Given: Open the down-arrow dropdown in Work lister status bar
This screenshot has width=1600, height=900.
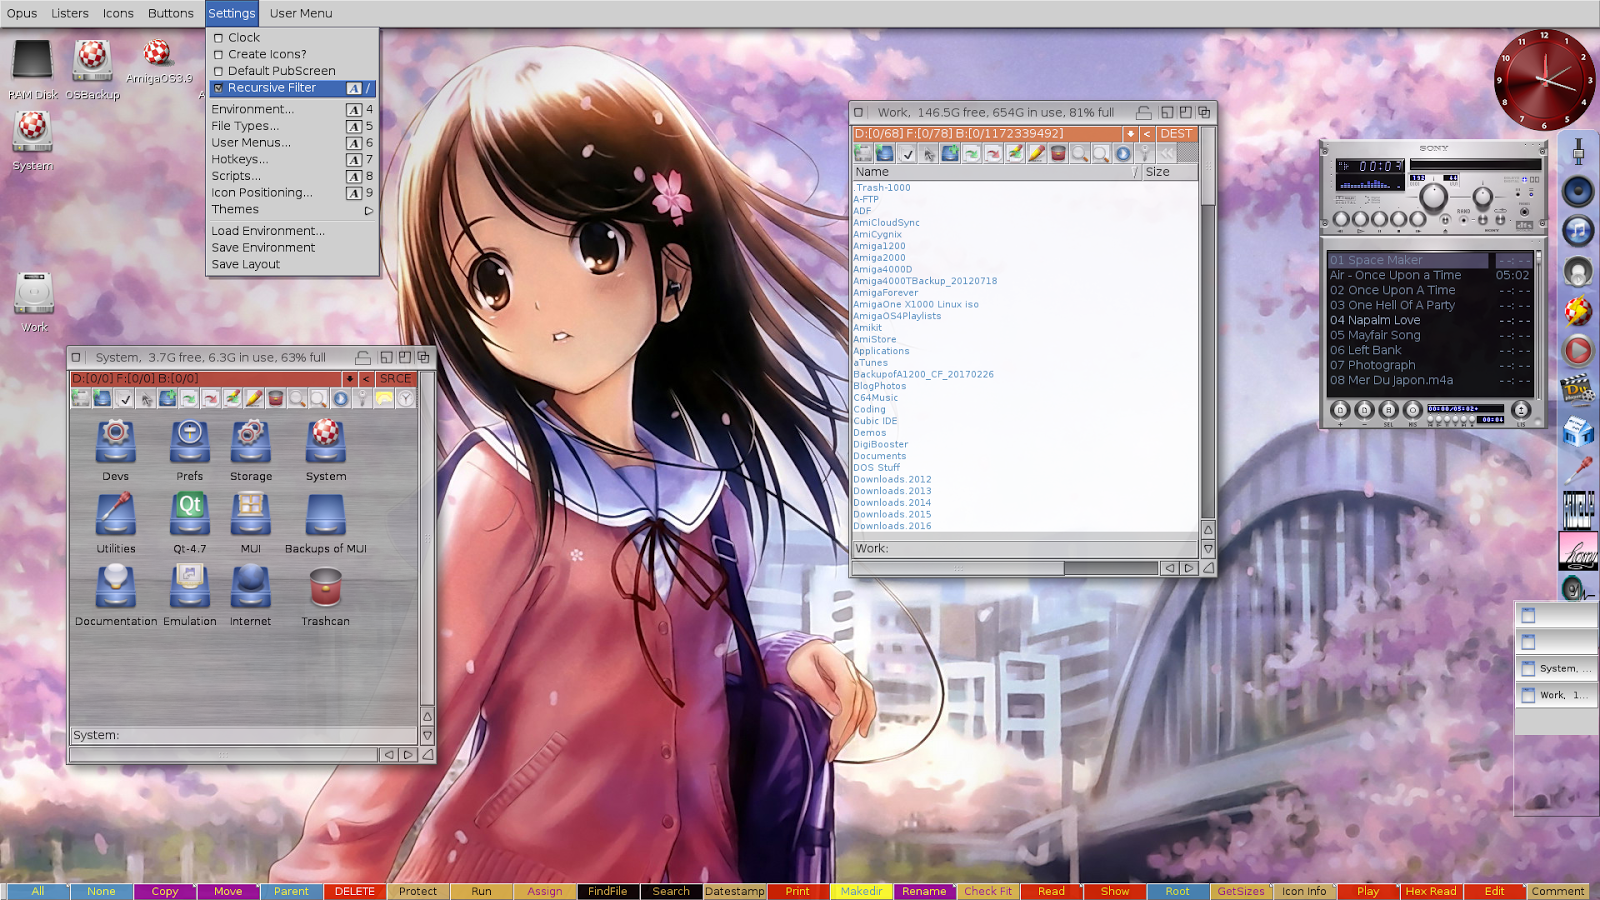Looking at the screenshot, I should pos(1131,134).
